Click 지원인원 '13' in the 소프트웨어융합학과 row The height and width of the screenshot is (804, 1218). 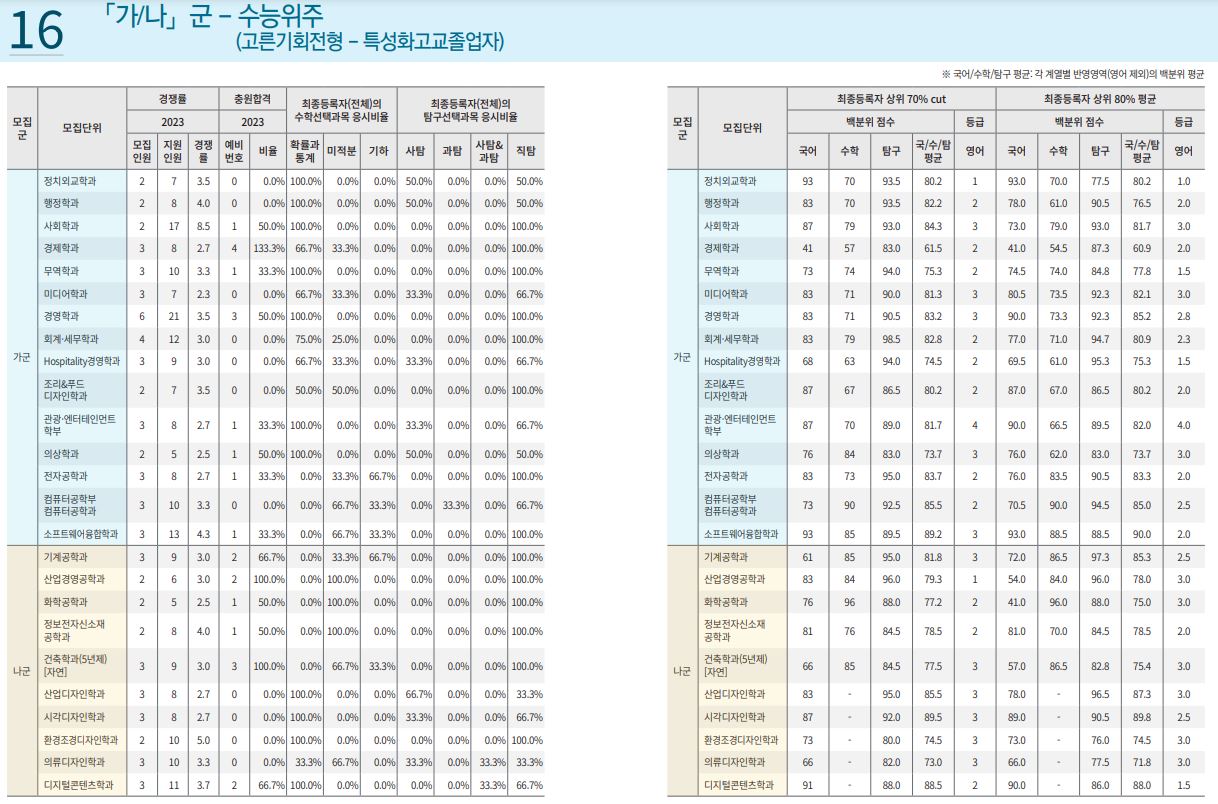pyautogui.click(x=173, y=534)
